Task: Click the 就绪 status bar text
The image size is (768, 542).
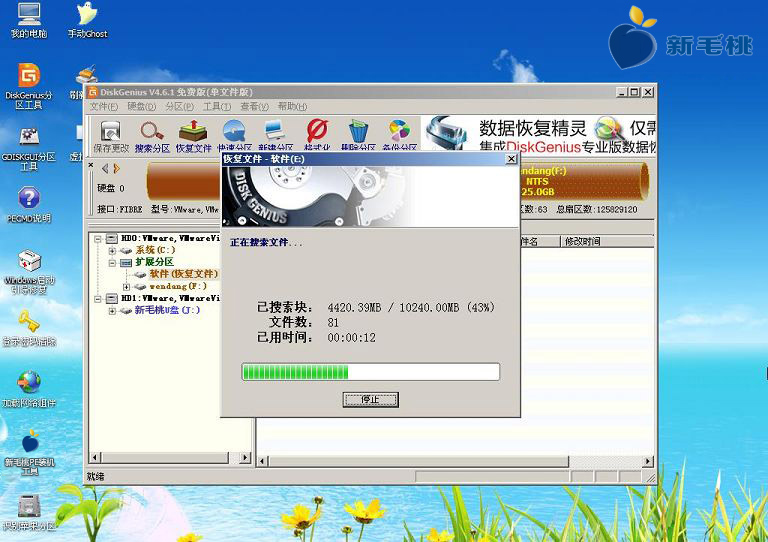Action: coord(96,476)
